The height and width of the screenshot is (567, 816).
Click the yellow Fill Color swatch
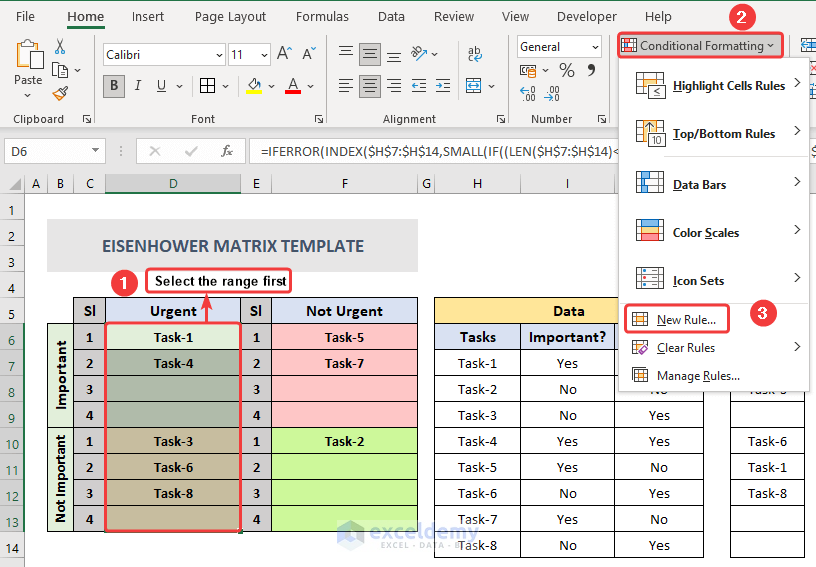point(255,86)
